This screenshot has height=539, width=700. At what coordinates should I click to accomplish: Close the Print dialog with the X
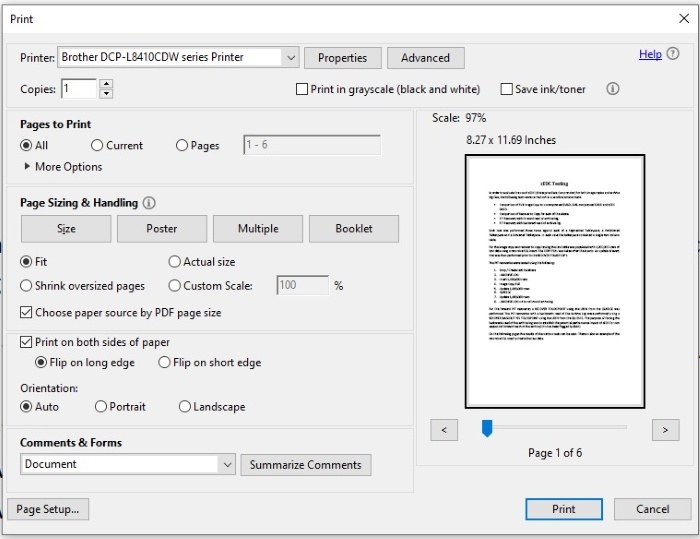click(x=683, y=19)
